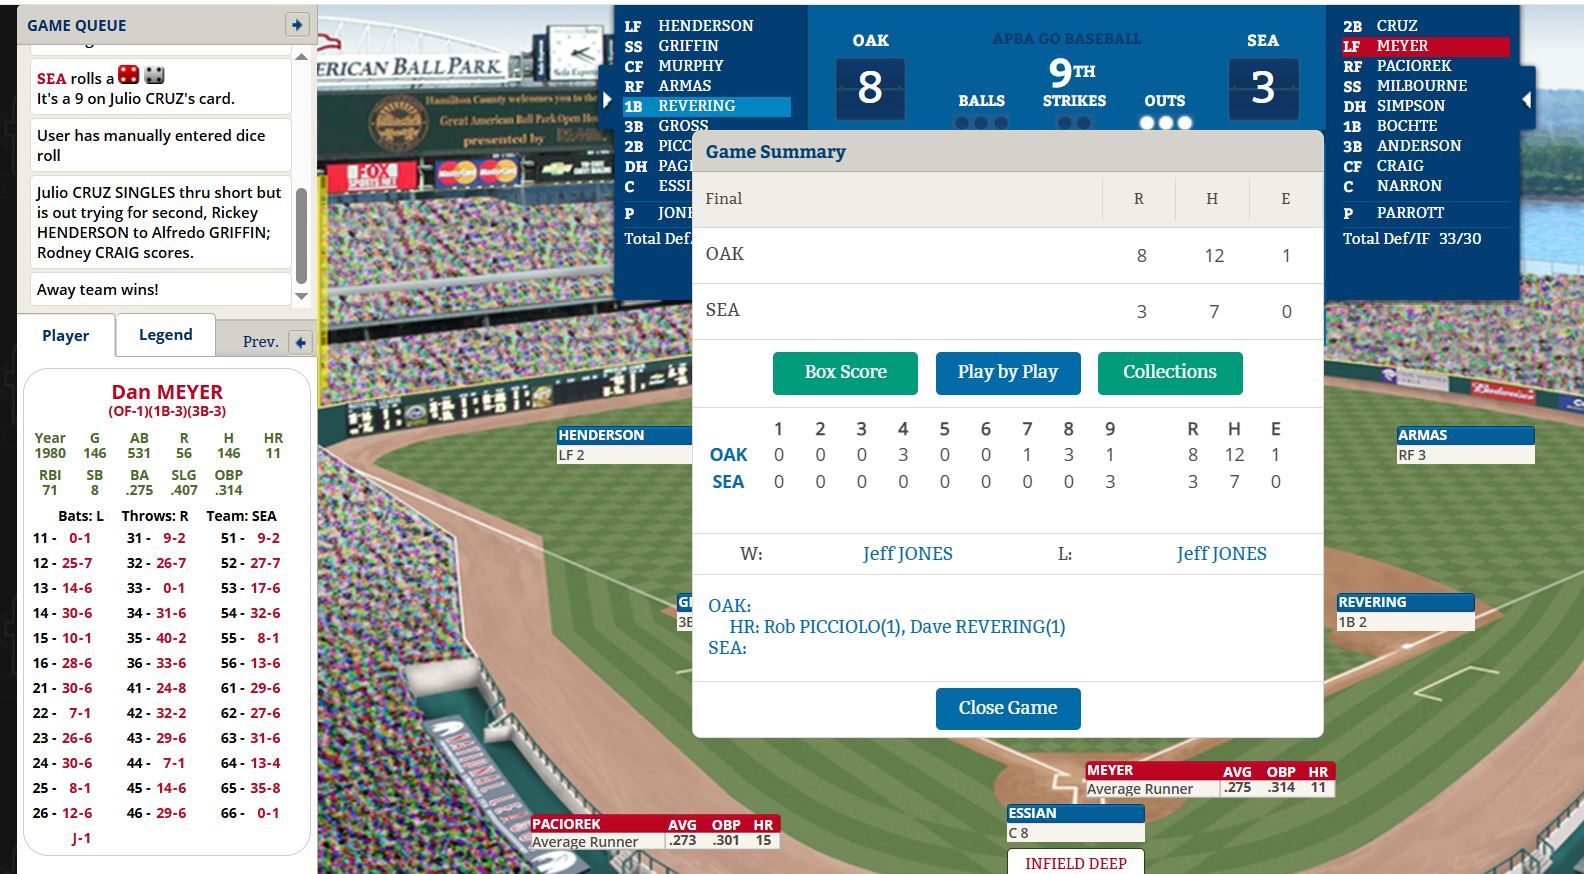Viewport: 1584px width, 874px height.
Task: Open winning pitcher Jeff JONES link
Action: click(908, 554)
